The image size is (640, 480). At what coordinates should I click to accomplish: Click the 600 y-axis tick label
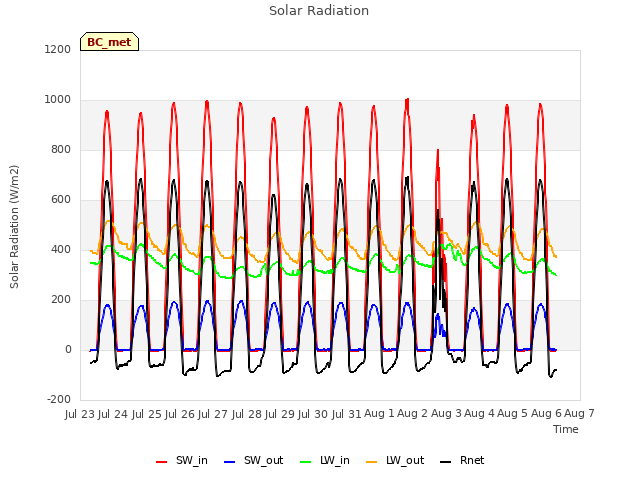click(x=61, y=200)
